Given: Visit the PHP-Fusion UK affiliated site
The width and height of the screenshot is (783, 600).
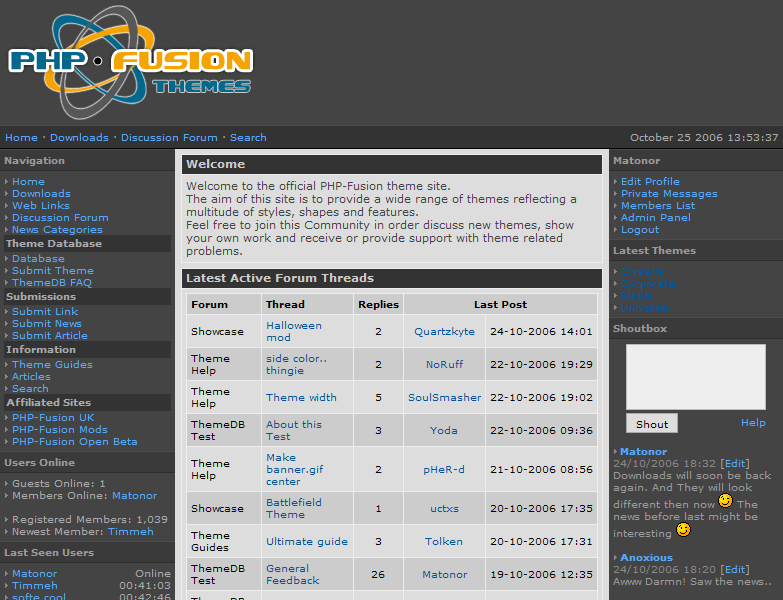Looking at the screenshot, I should [53, 417].
